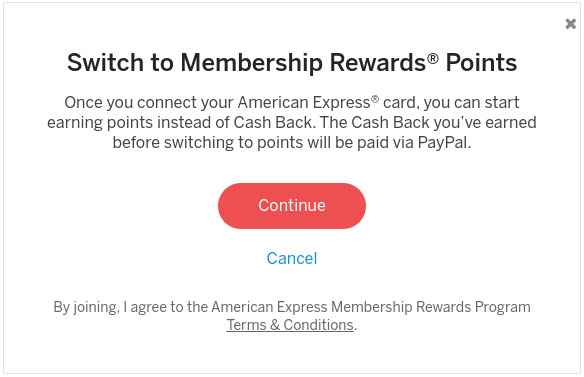Open the Terms & Conditions link
Viewport: 584px width, 377px height.
[x=290, y=325]
